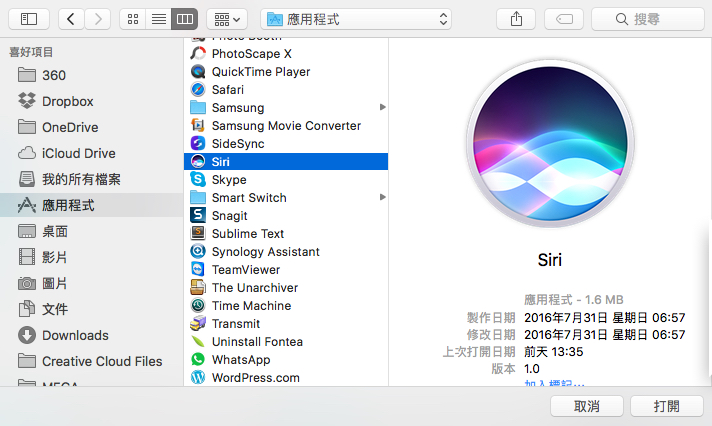This screenshot has height=426, width=712.
Task: Select the Smart Switch folder
Action: (x=286, y=198)
